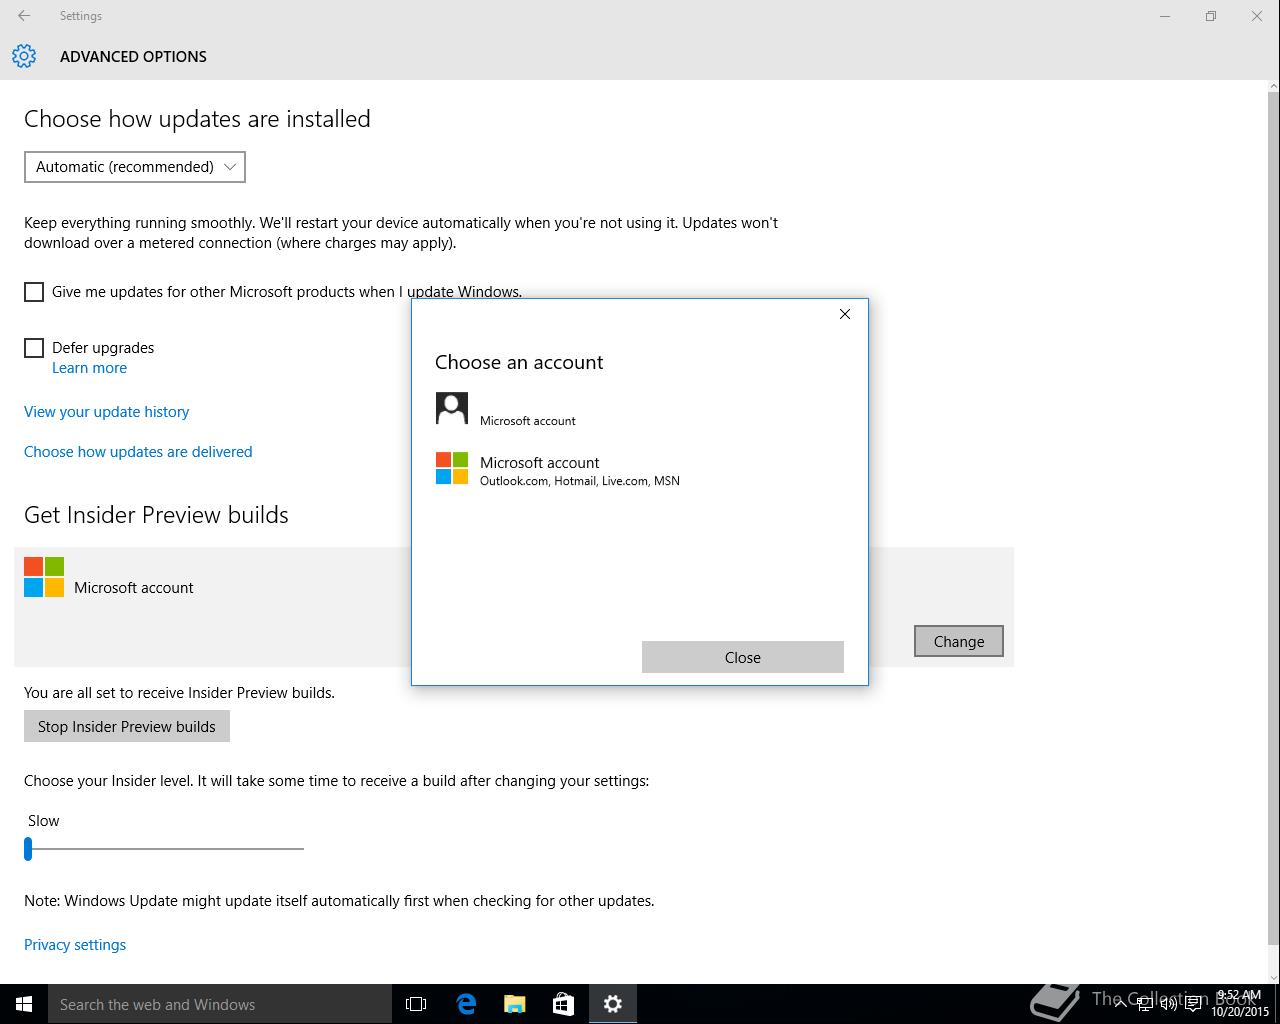This screenshot has width=1280, height=1024.
Task: Open the Privacy settings link
Action: tap(75, 945)
